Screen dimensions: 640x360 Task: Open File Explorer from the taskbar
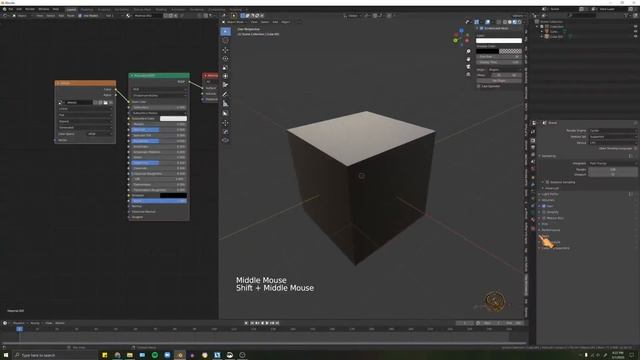[x=130, y=355]
